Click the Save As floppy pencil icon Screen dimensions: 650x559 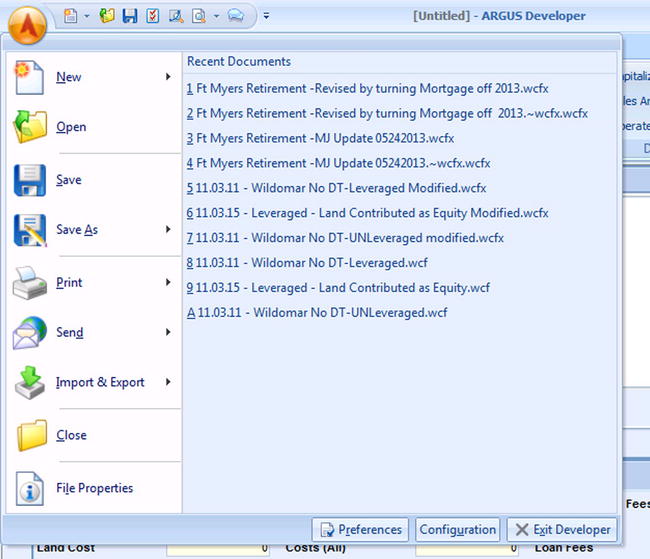tap(30, 230)
